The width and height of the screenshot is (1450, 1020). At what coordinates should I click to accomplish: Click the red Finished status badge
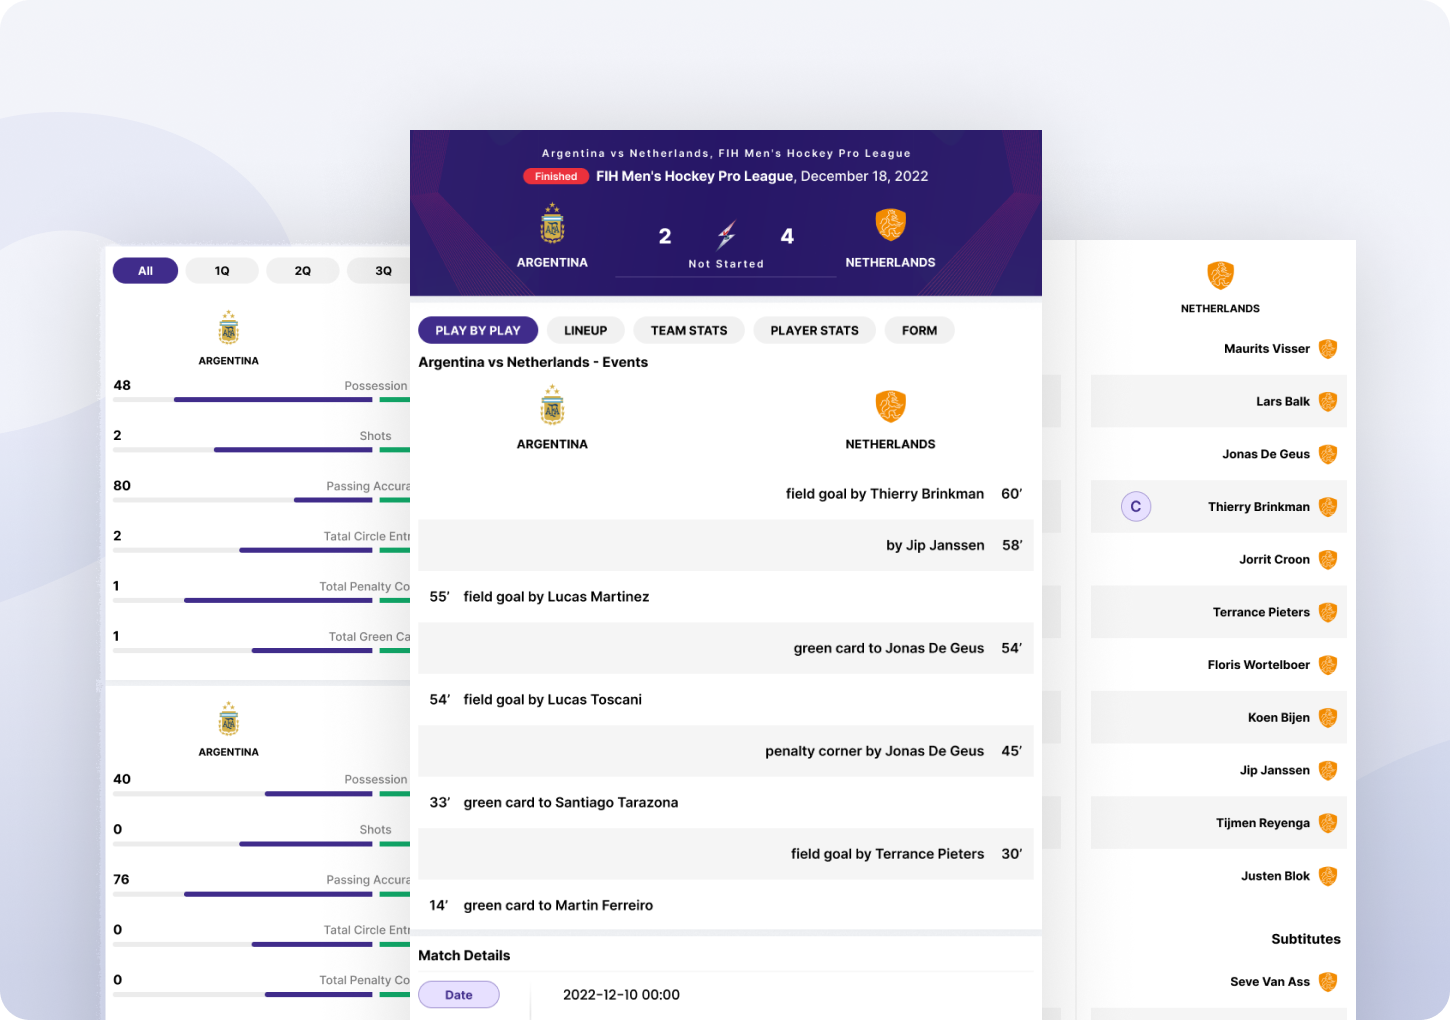pos(556,176)
